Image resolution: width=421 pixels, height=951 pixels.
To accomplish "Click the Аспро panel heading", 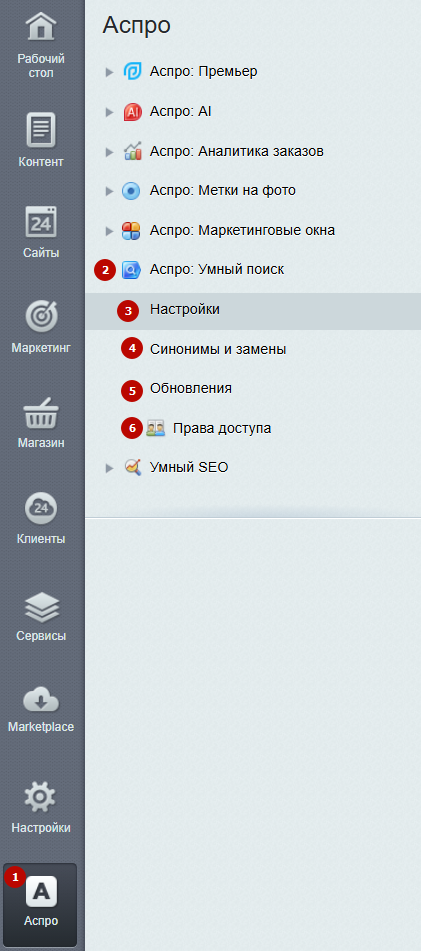I will 136,26.
